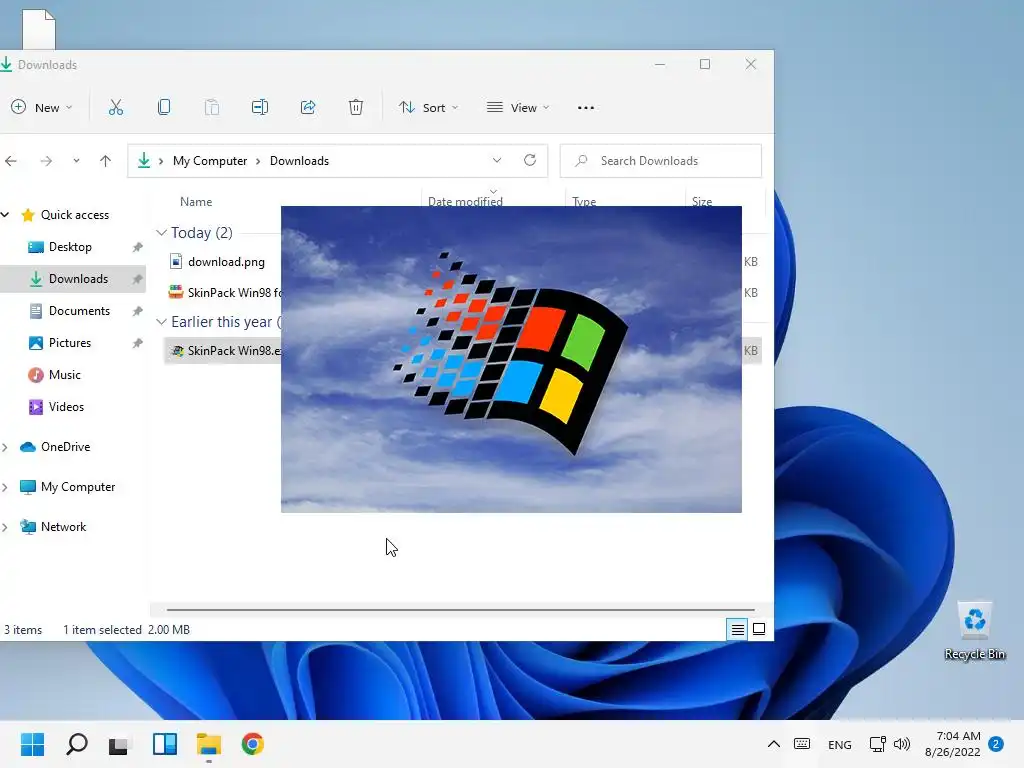1024x768 pixels.
Task: Select the SkinPack Win98 archive file
Action: click(x=225, y=293)
